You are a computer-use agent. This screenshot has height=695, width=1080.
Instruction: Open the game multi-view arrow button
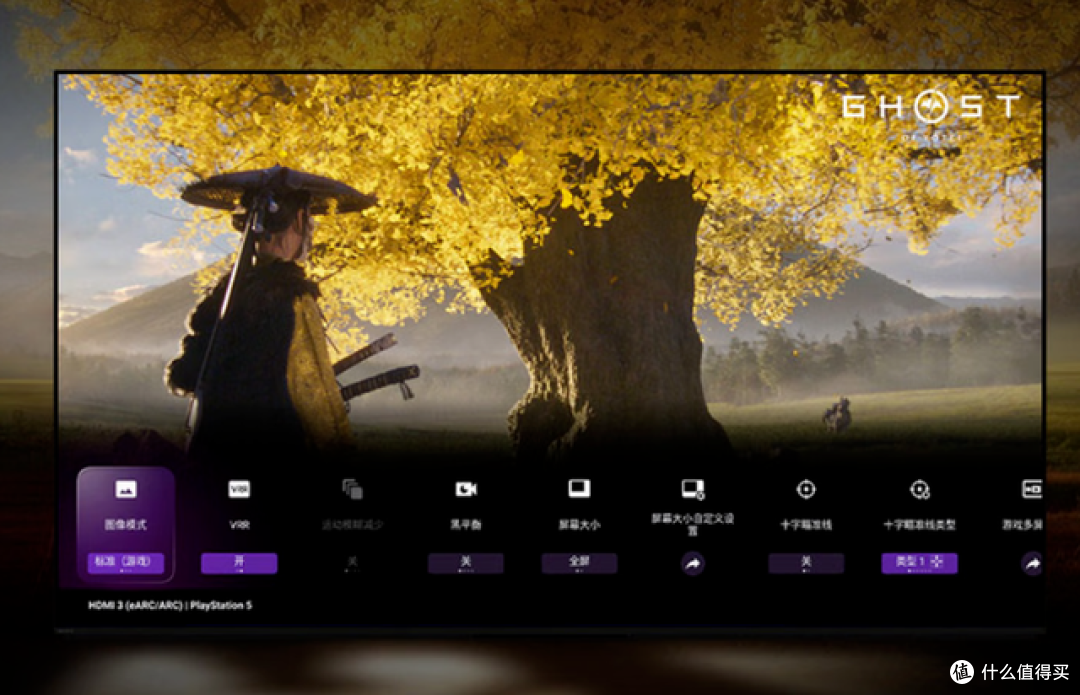[1031, 563]
